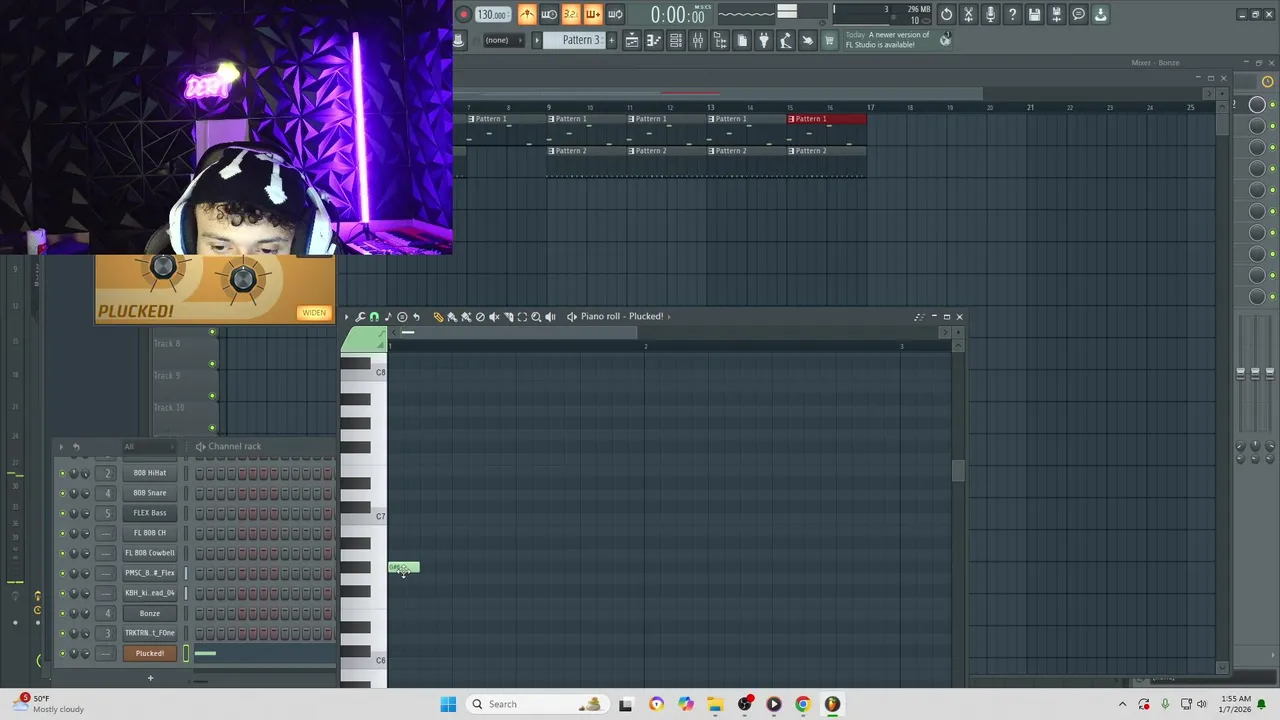Select the zoom tool in Piano roll
The image size is (1280, 720).
click(536, 317)
